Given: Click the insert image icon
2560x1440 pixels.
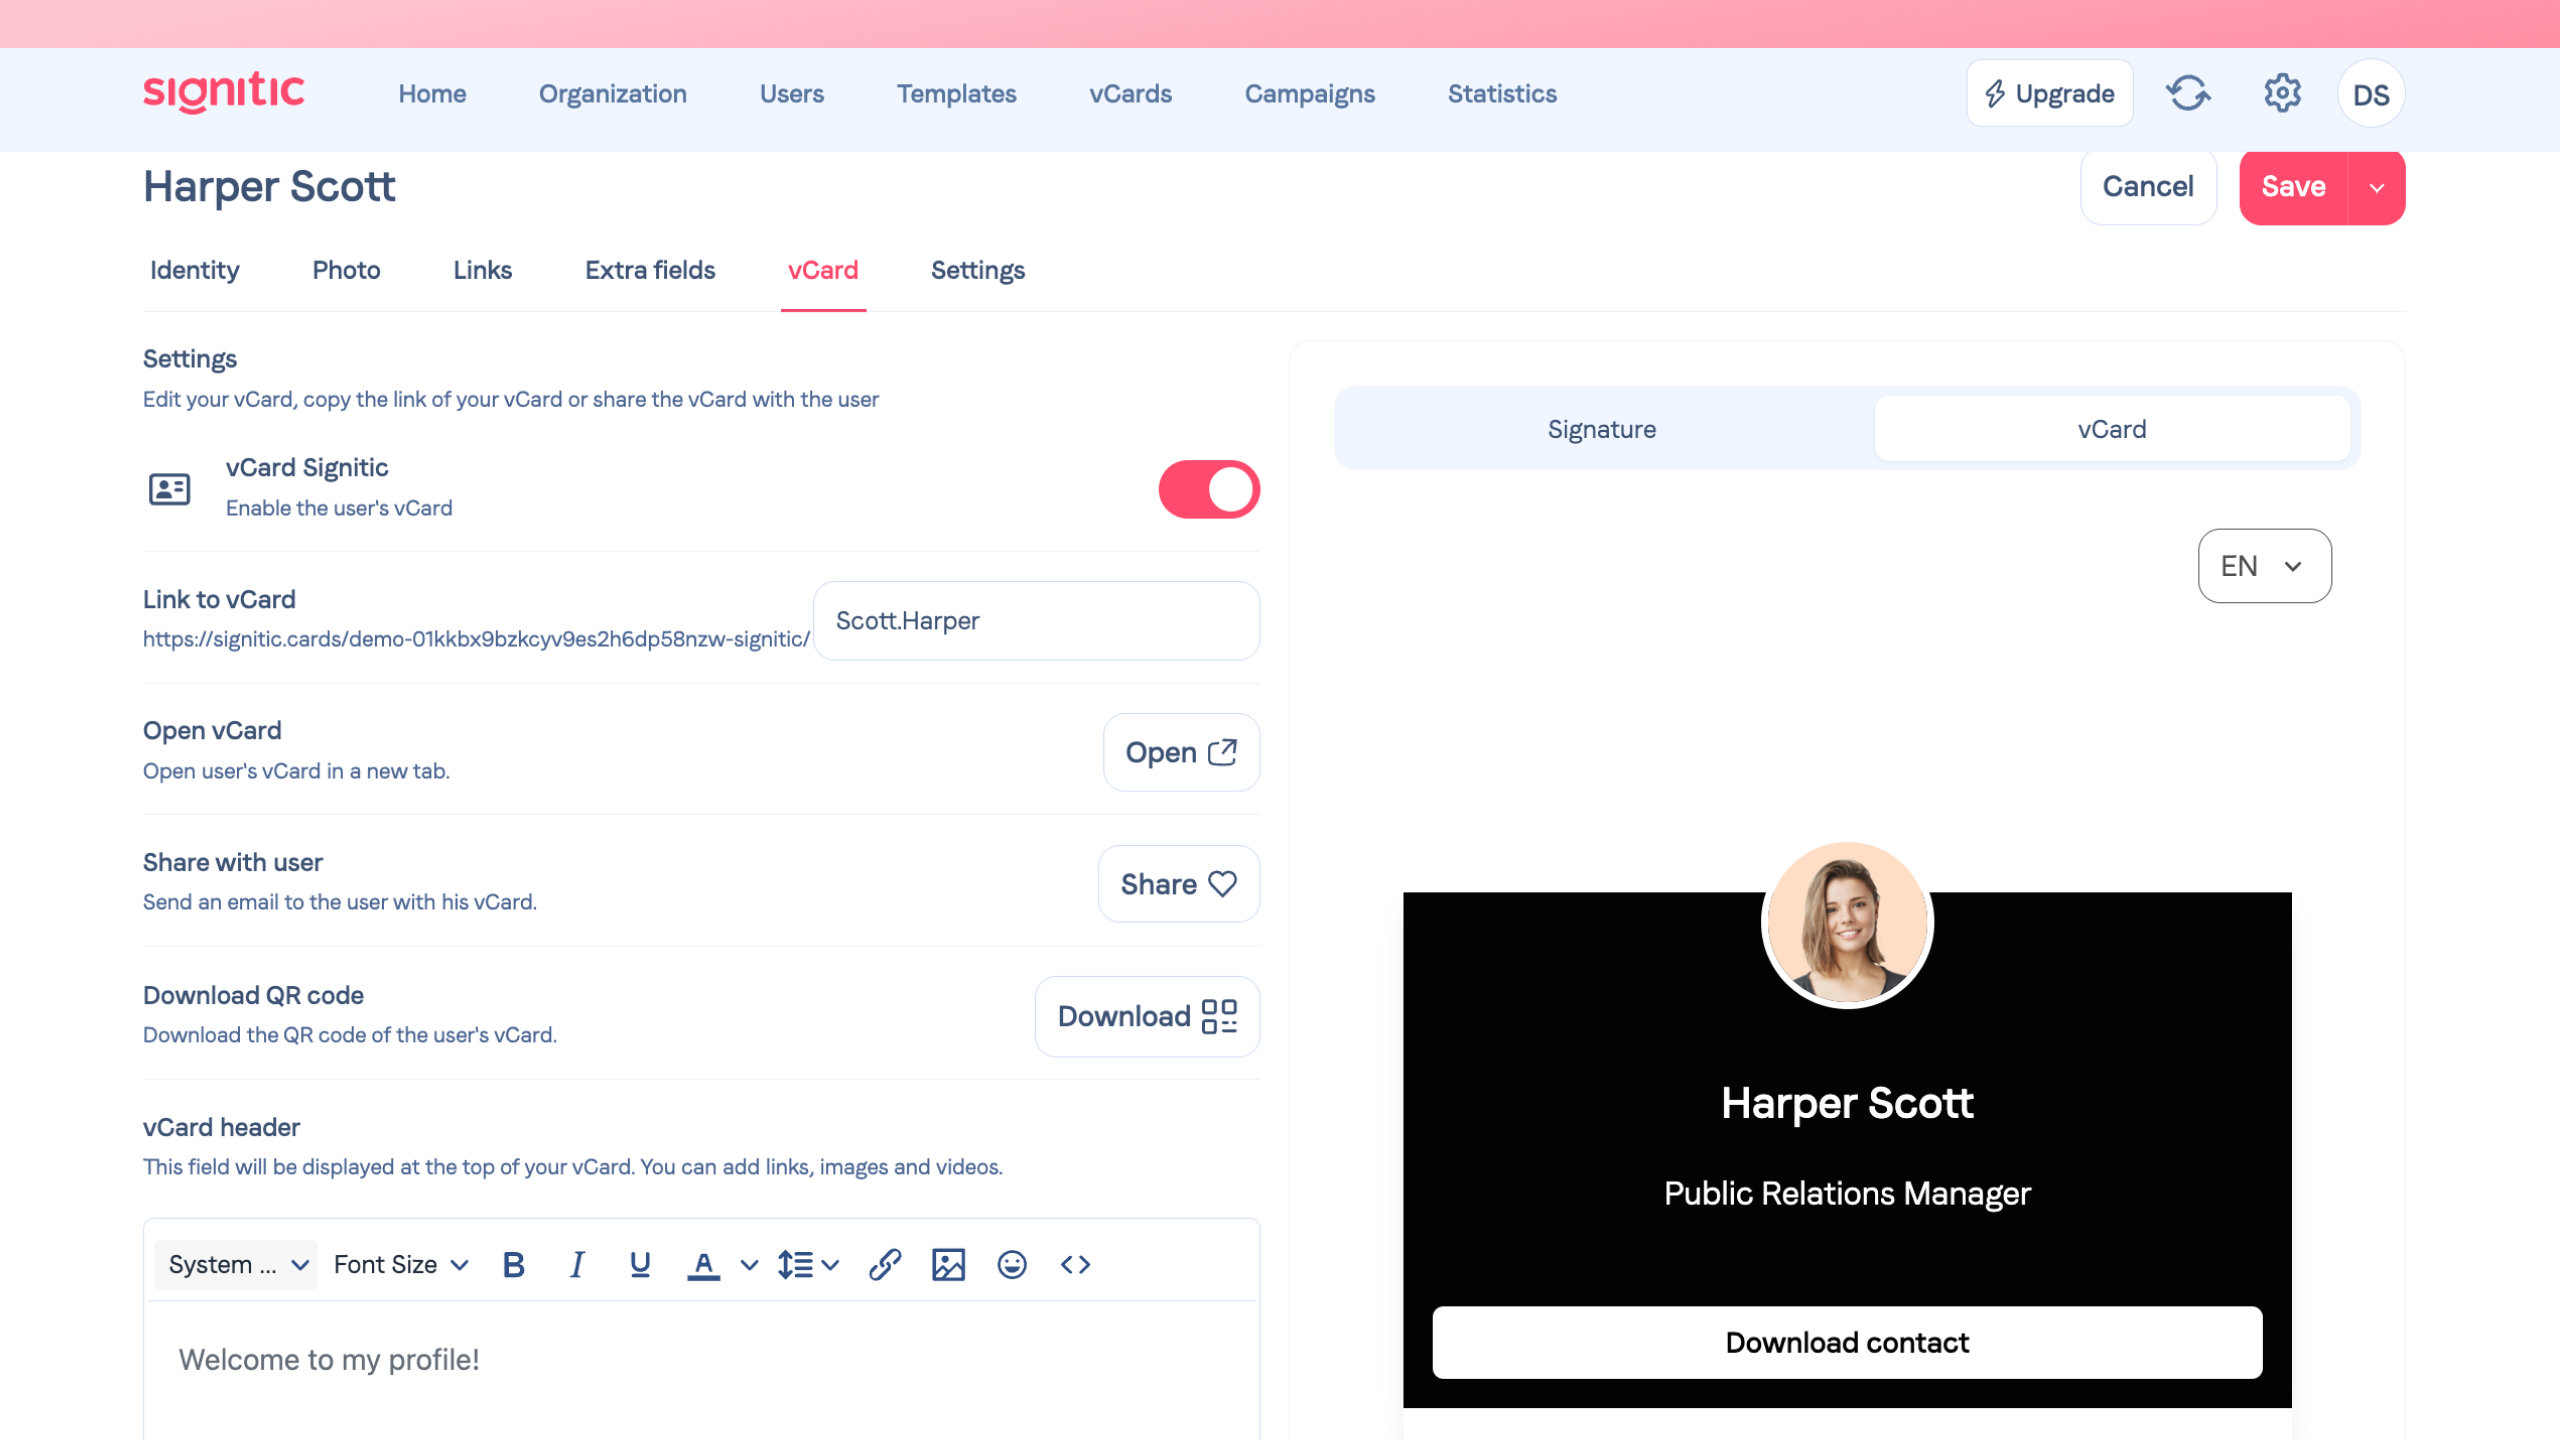Looking at the screenshot, I should pos(948,1265).
